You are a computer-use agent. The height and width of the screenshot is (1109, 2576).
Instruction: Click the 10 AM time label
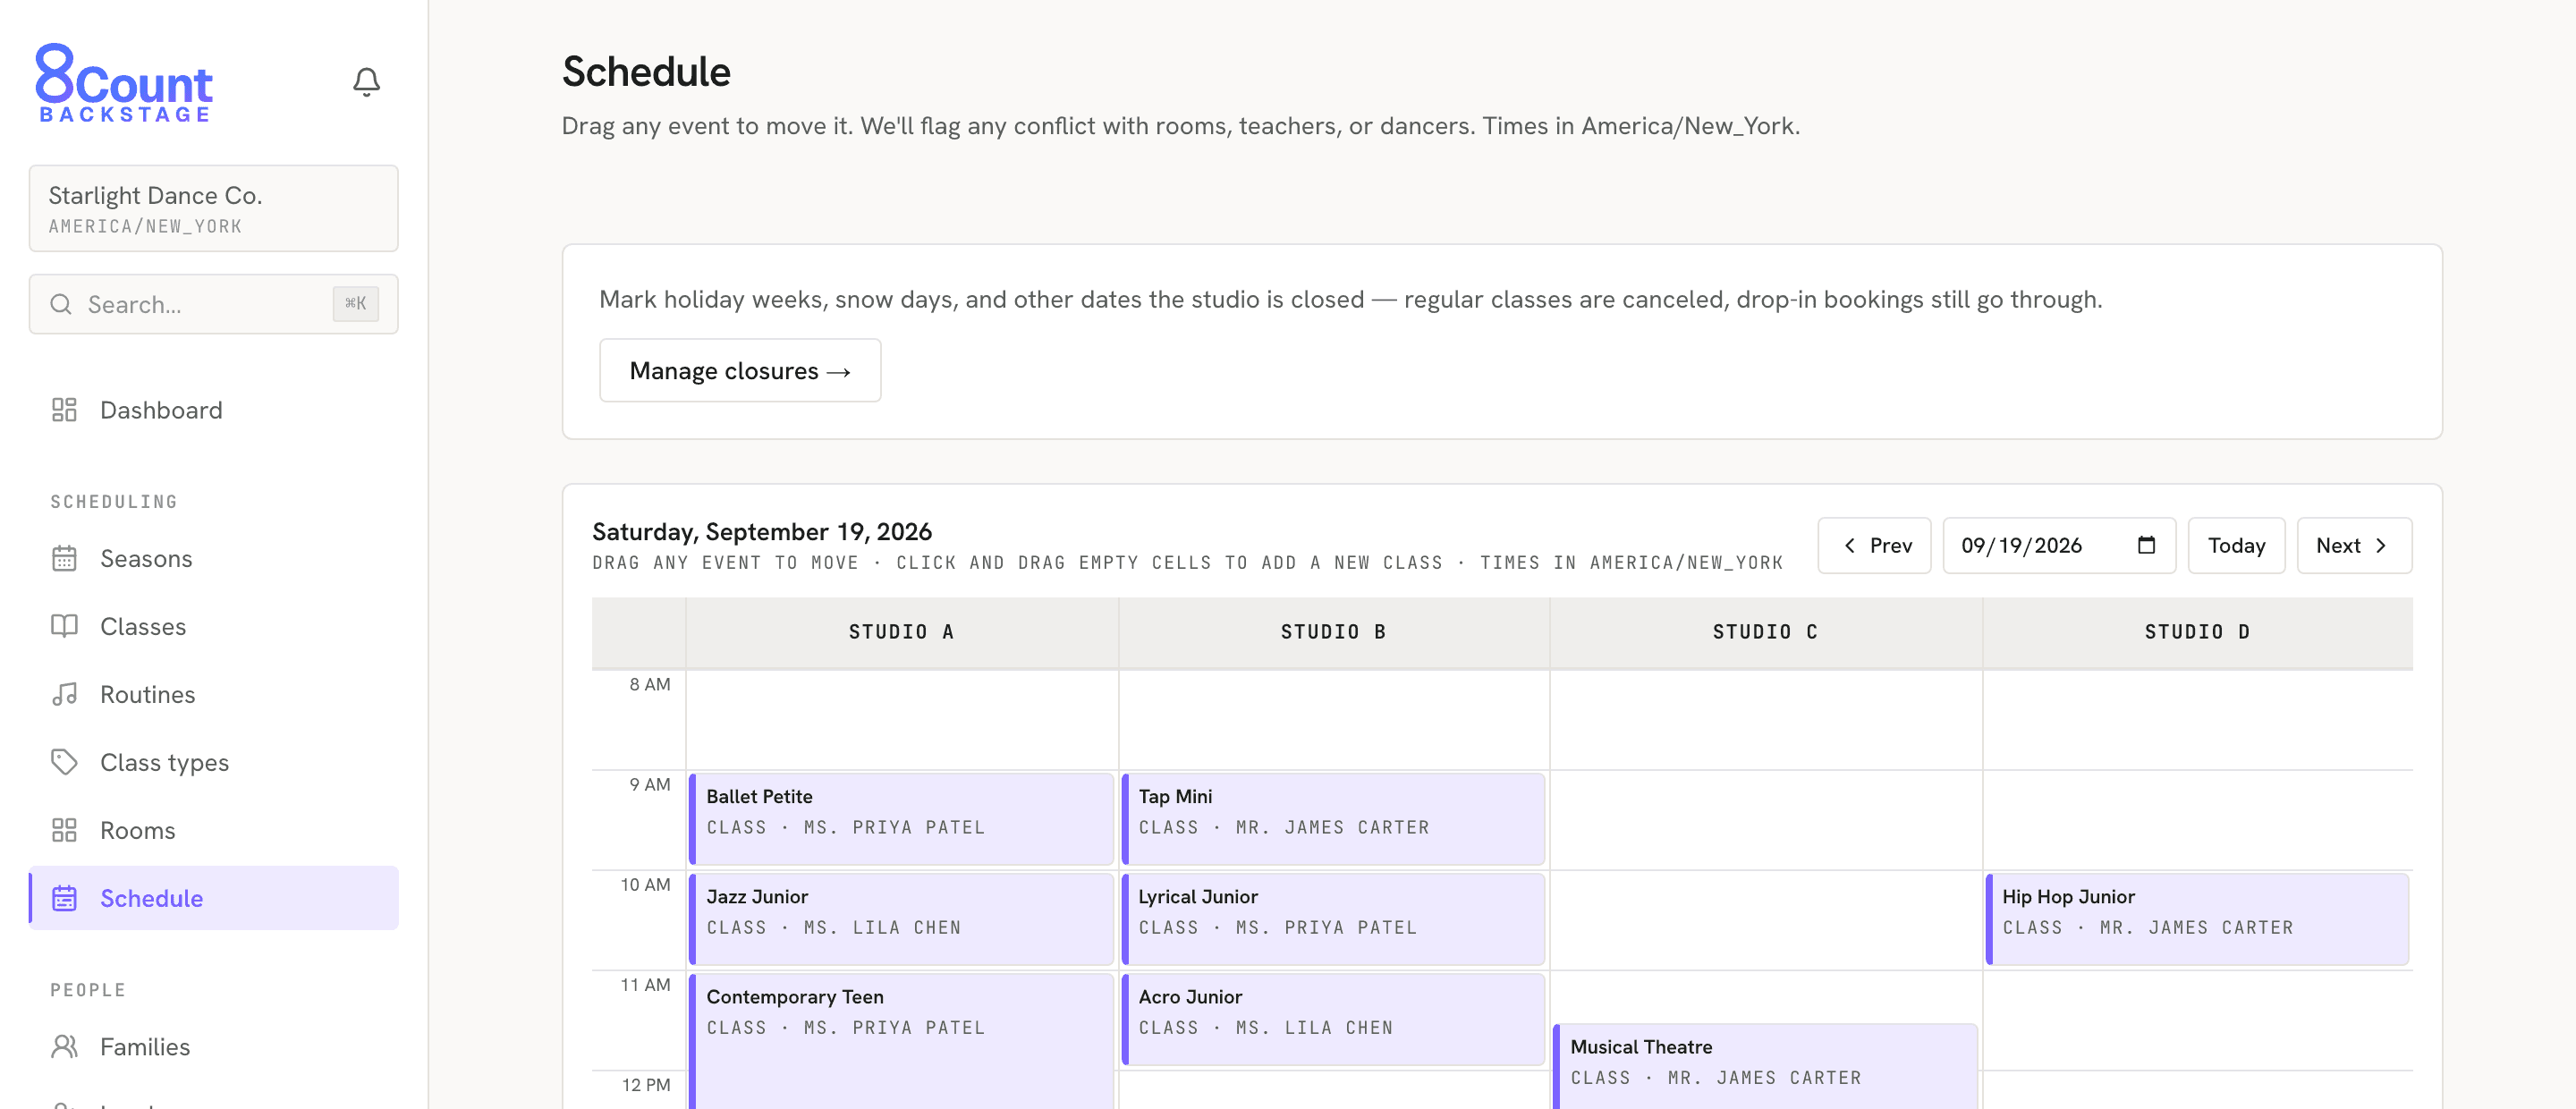pyautogui.click(x=645, y=884)
